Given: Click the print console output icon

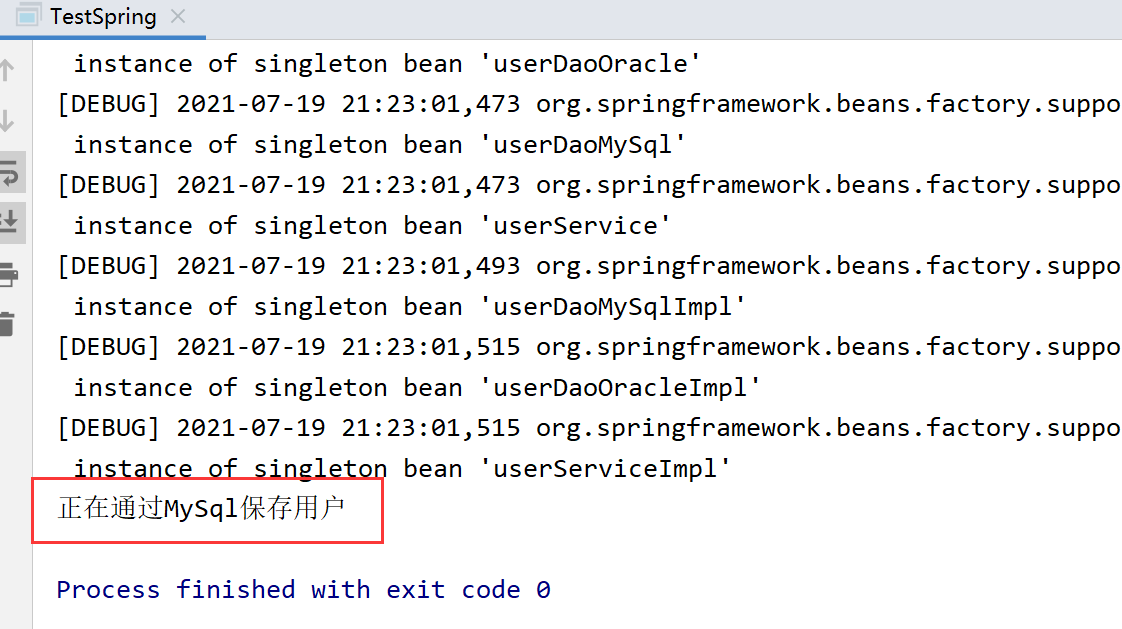Looking at the screenshot, I should (x=9, y=275).
